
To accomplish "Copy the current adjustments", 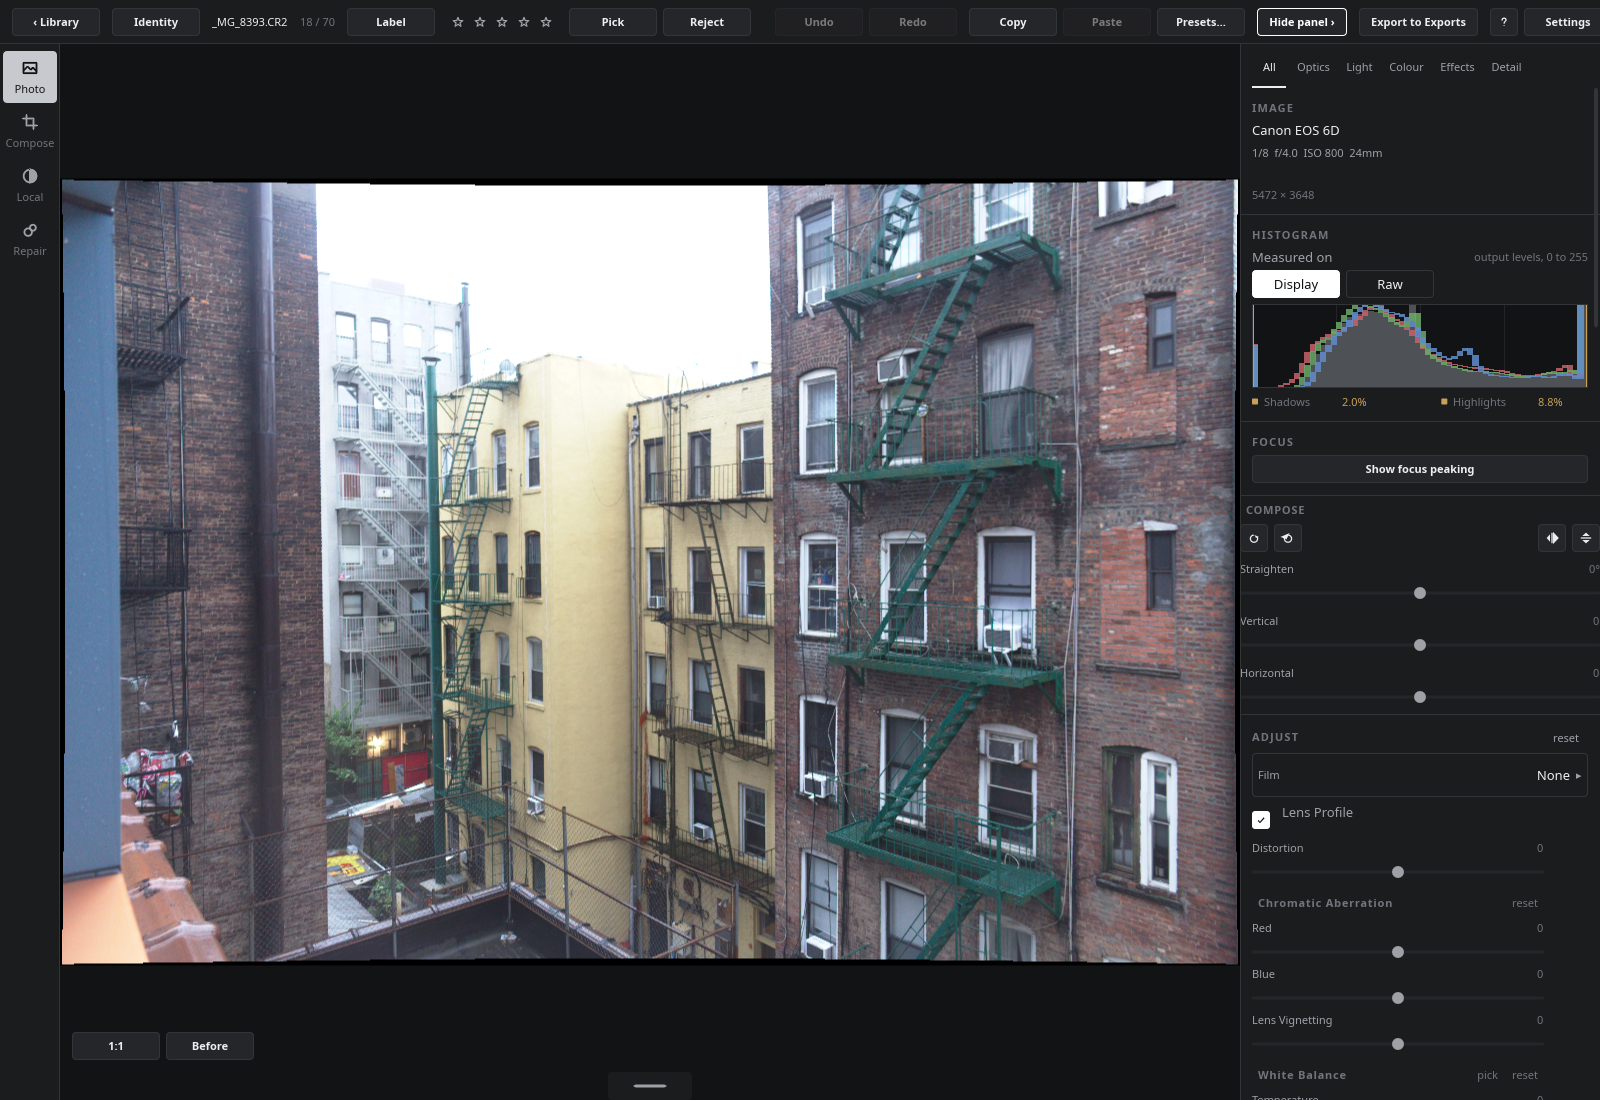I will [x=1013, y=22].
